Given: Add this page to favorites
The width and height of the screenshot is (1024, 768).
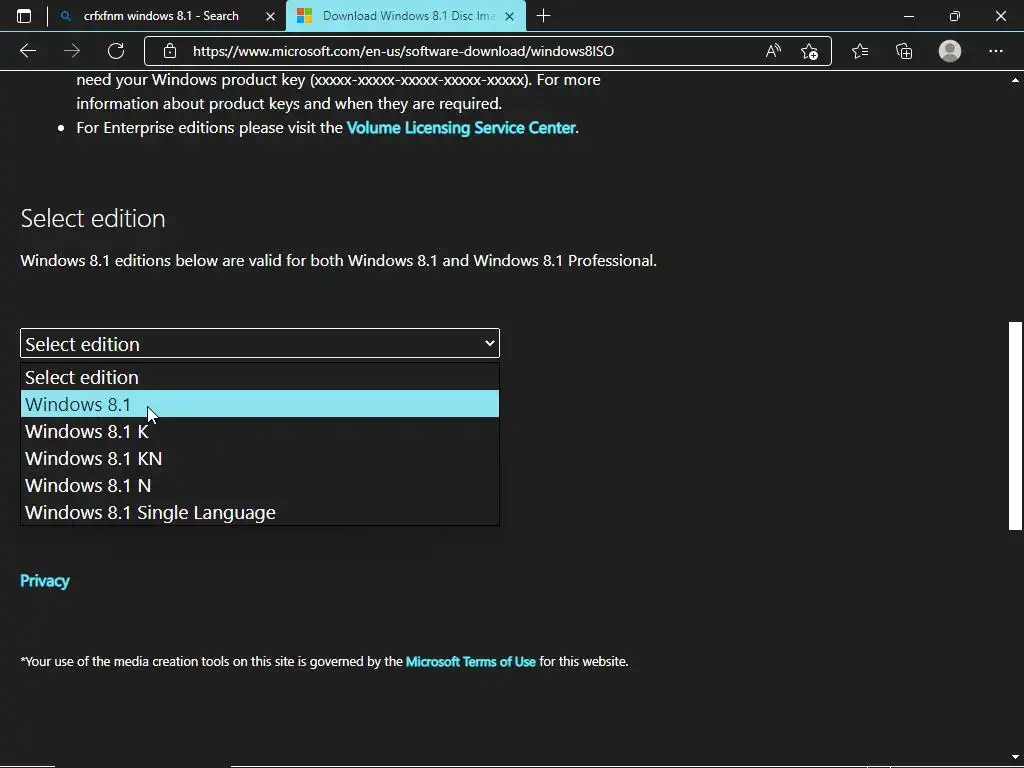Looking at the screenshot, I should pyautogui.click(x=809, y=51).
